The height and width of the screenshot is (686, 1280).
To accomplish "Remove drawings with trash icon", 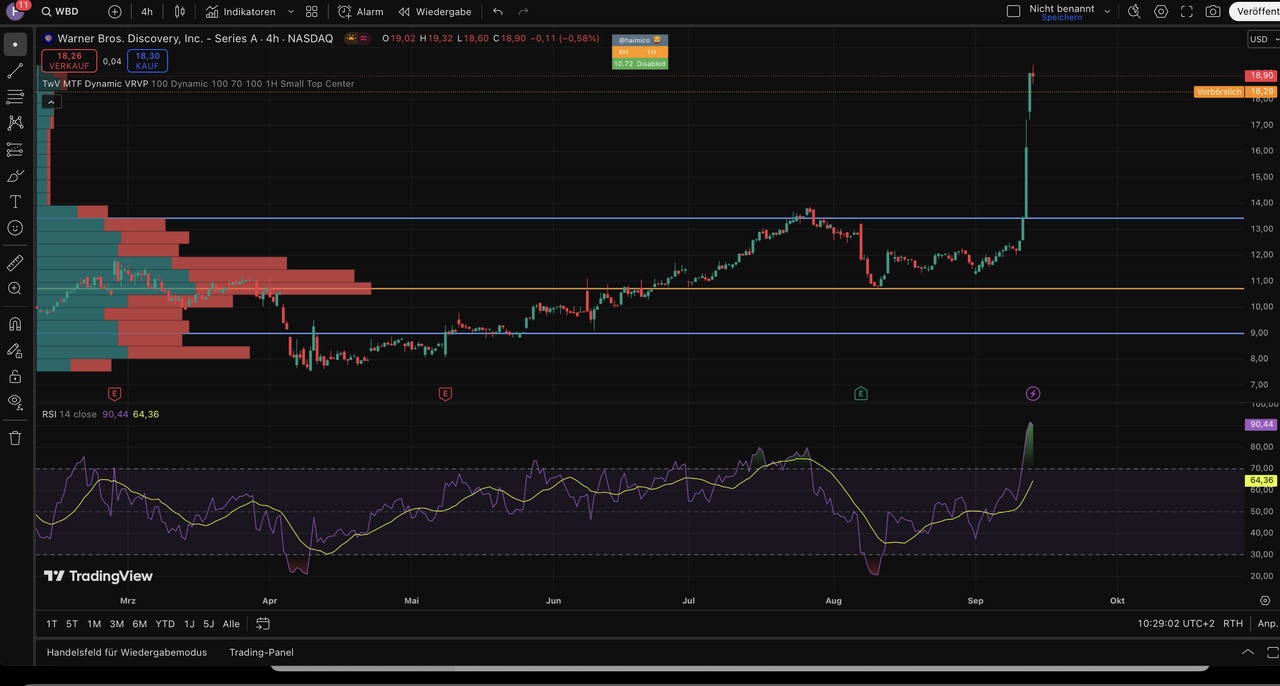I will (x=15, y=438).
